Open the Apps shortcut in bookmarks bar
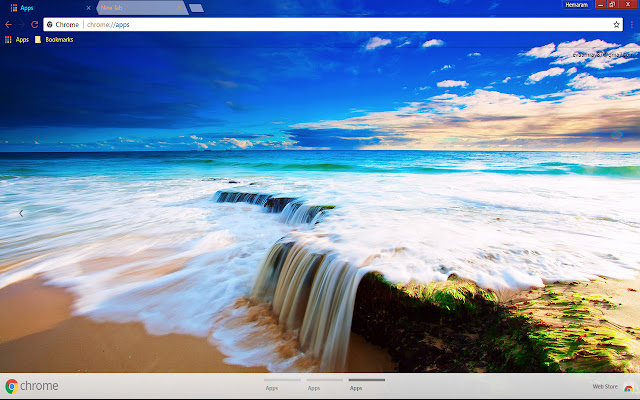This screenshot has height=400, width=640. click(17, 40)
